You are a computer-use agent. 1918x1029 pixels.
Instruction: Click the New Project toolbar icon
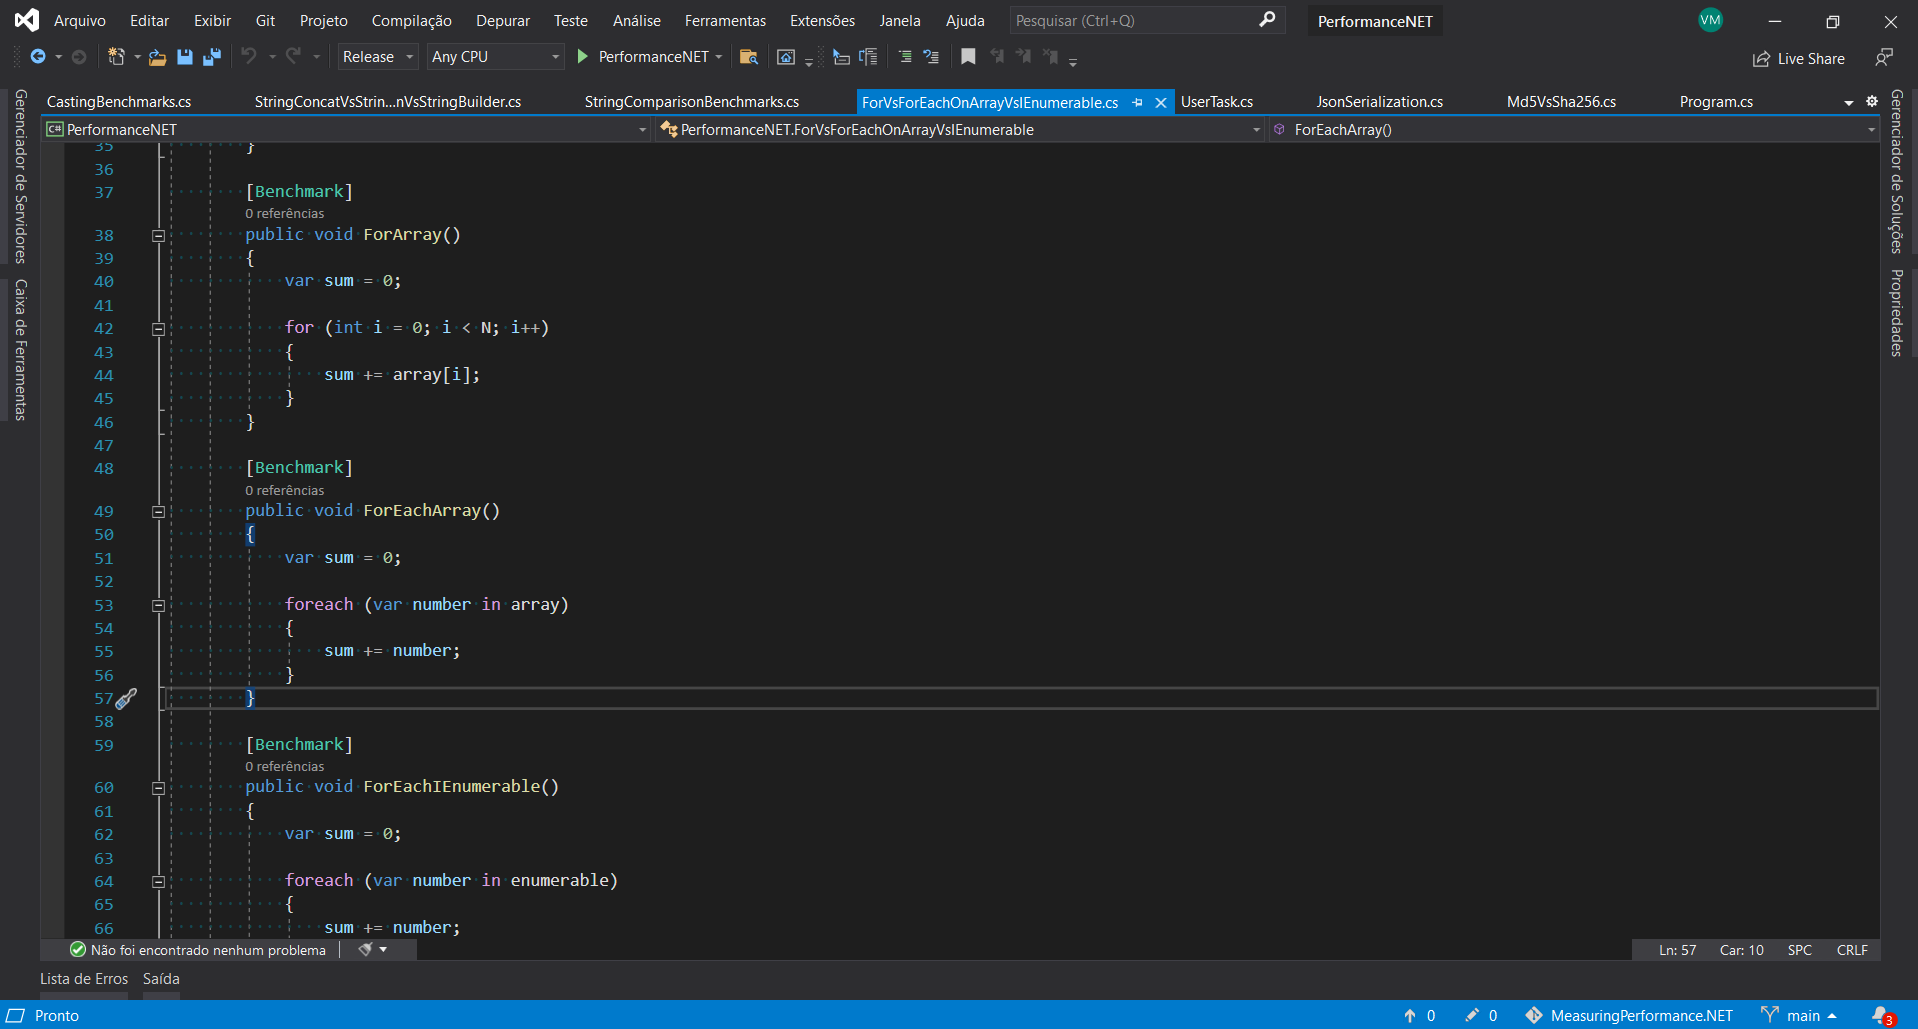pos(116,57)
